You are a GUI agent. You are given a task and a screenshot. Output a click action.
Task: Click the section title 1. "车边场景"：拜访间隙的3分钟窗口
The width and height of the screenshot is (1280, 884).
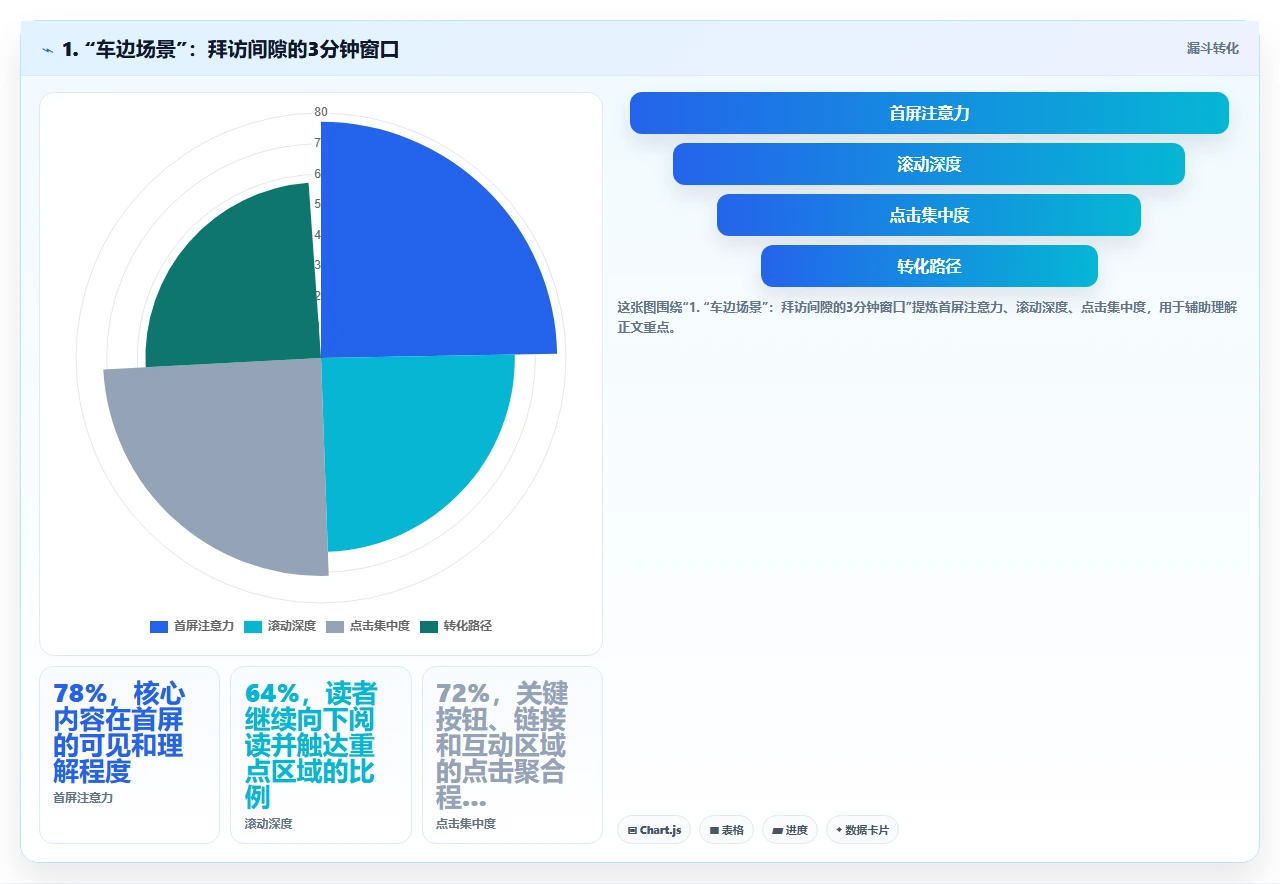coord(231,49)
